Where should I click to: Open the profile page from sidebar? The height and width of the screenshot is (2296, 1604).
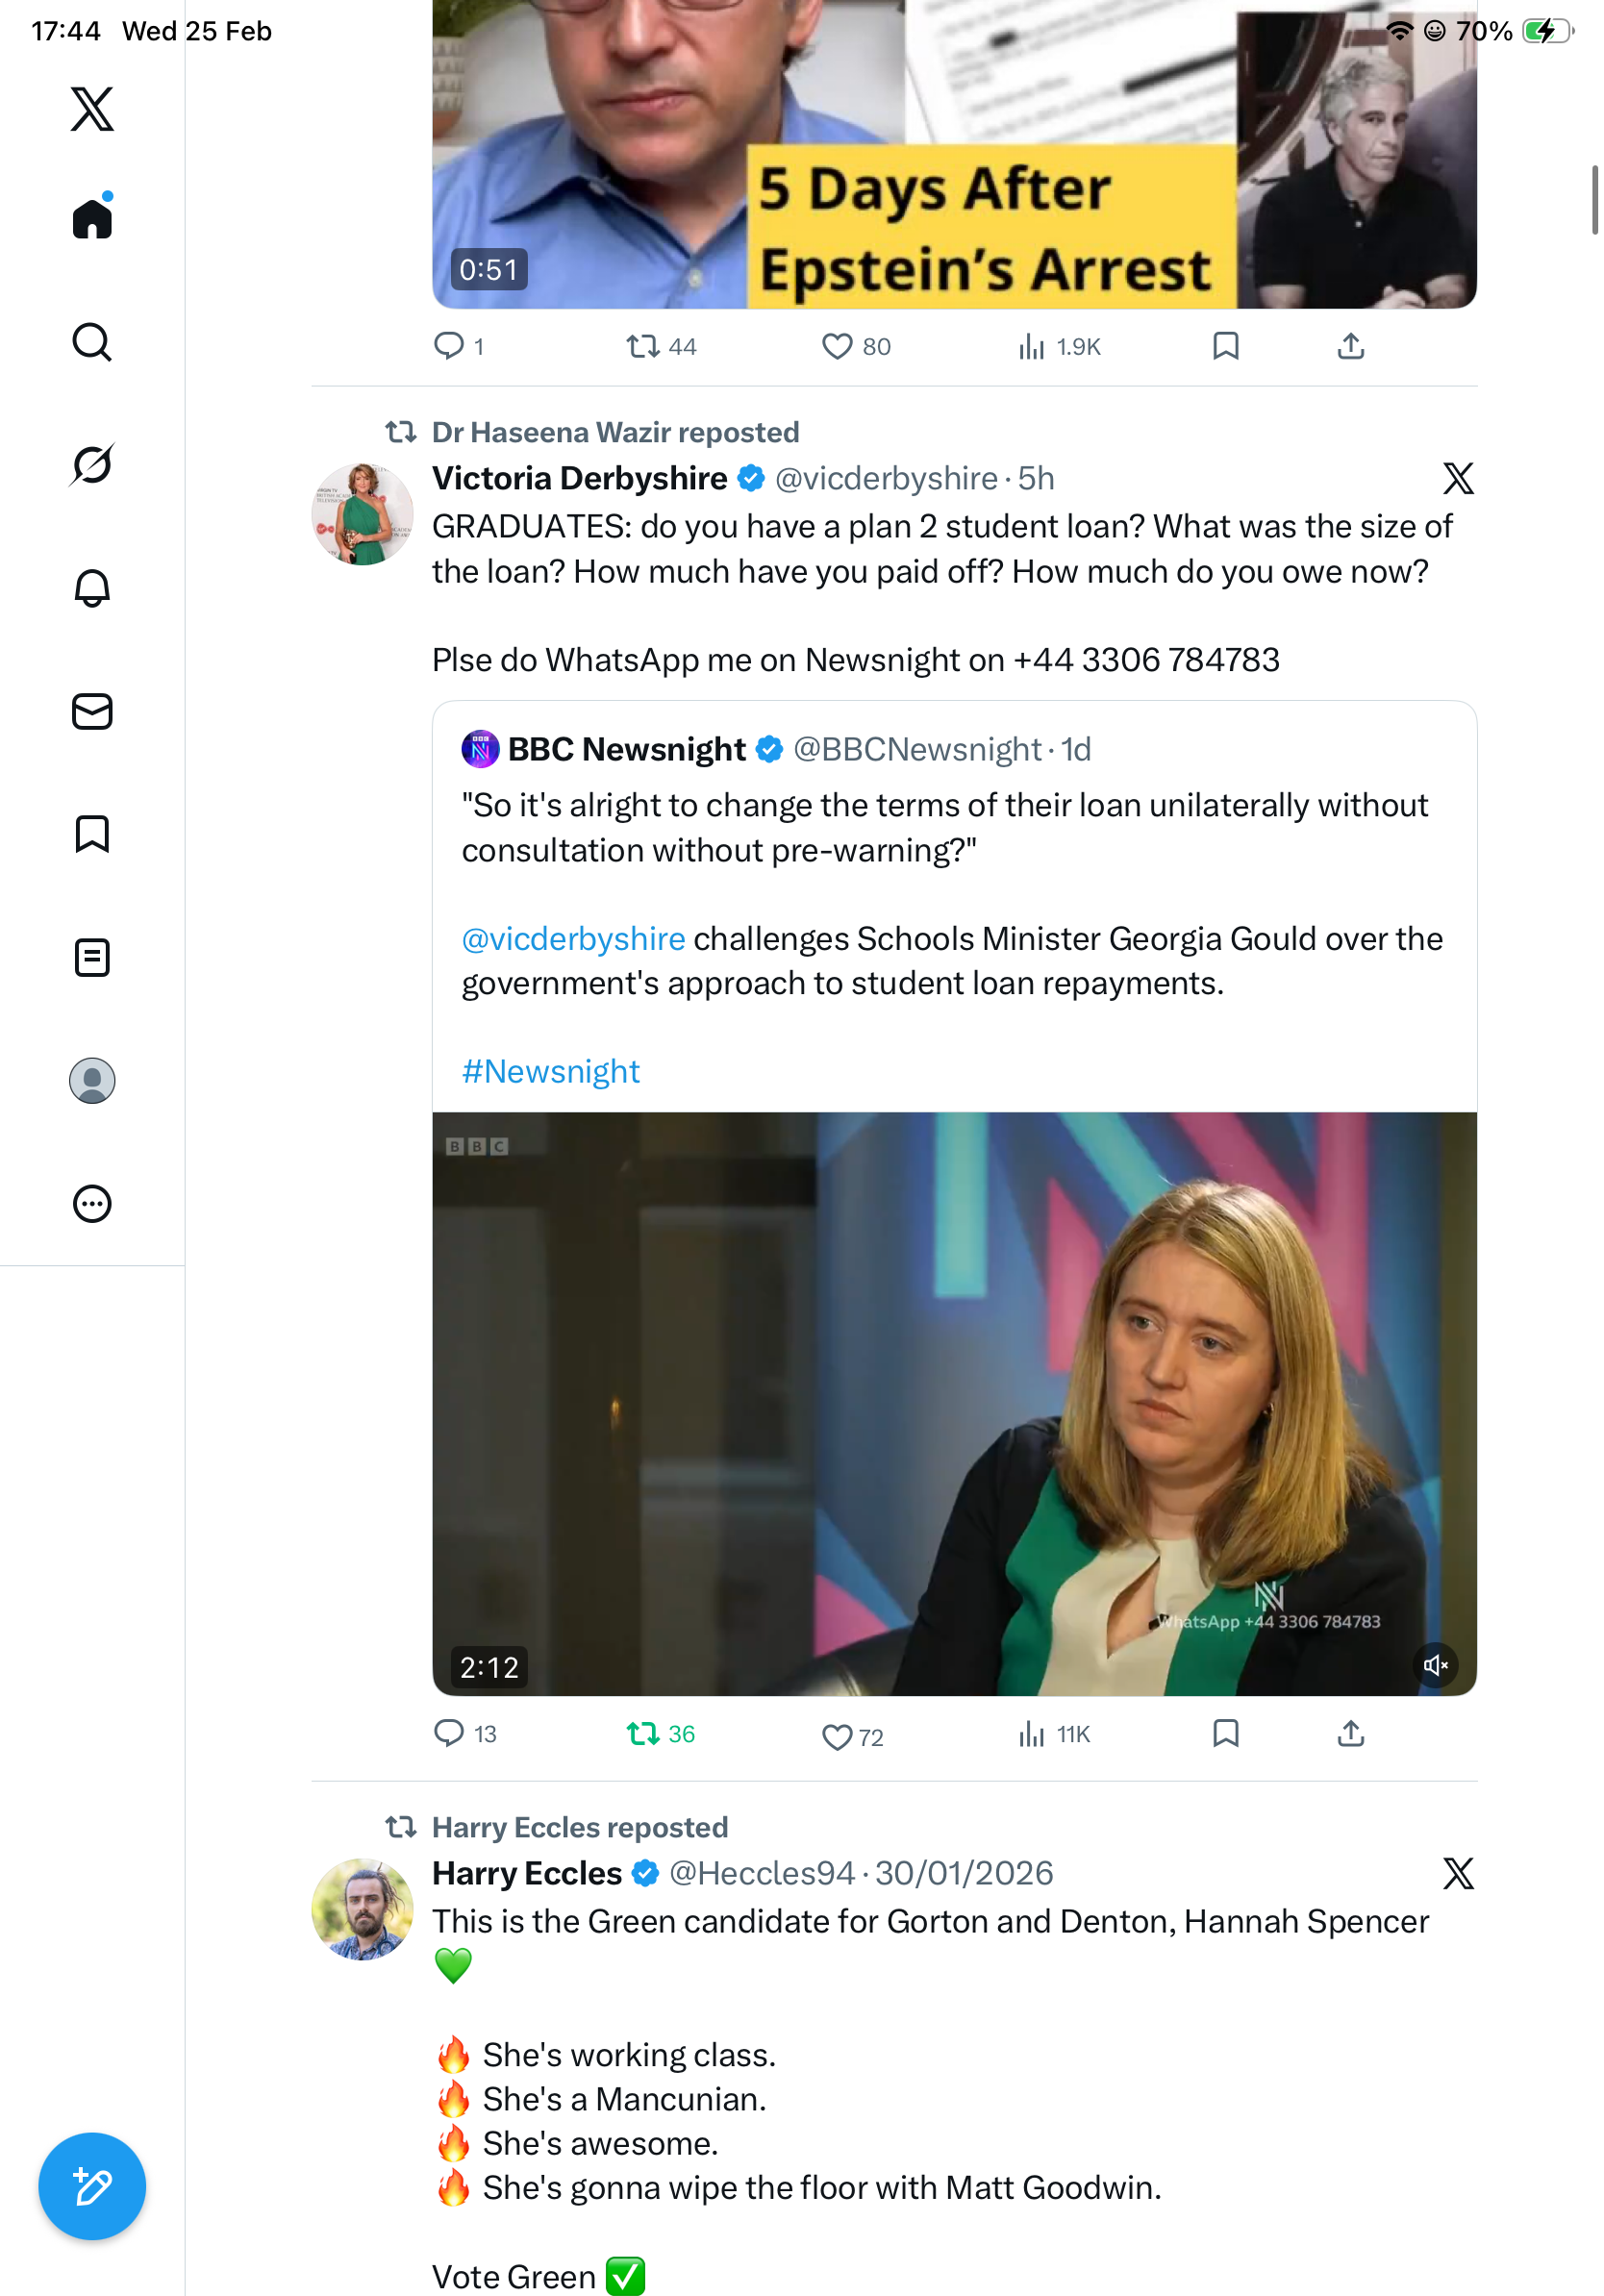click(x=92, y=1080)
